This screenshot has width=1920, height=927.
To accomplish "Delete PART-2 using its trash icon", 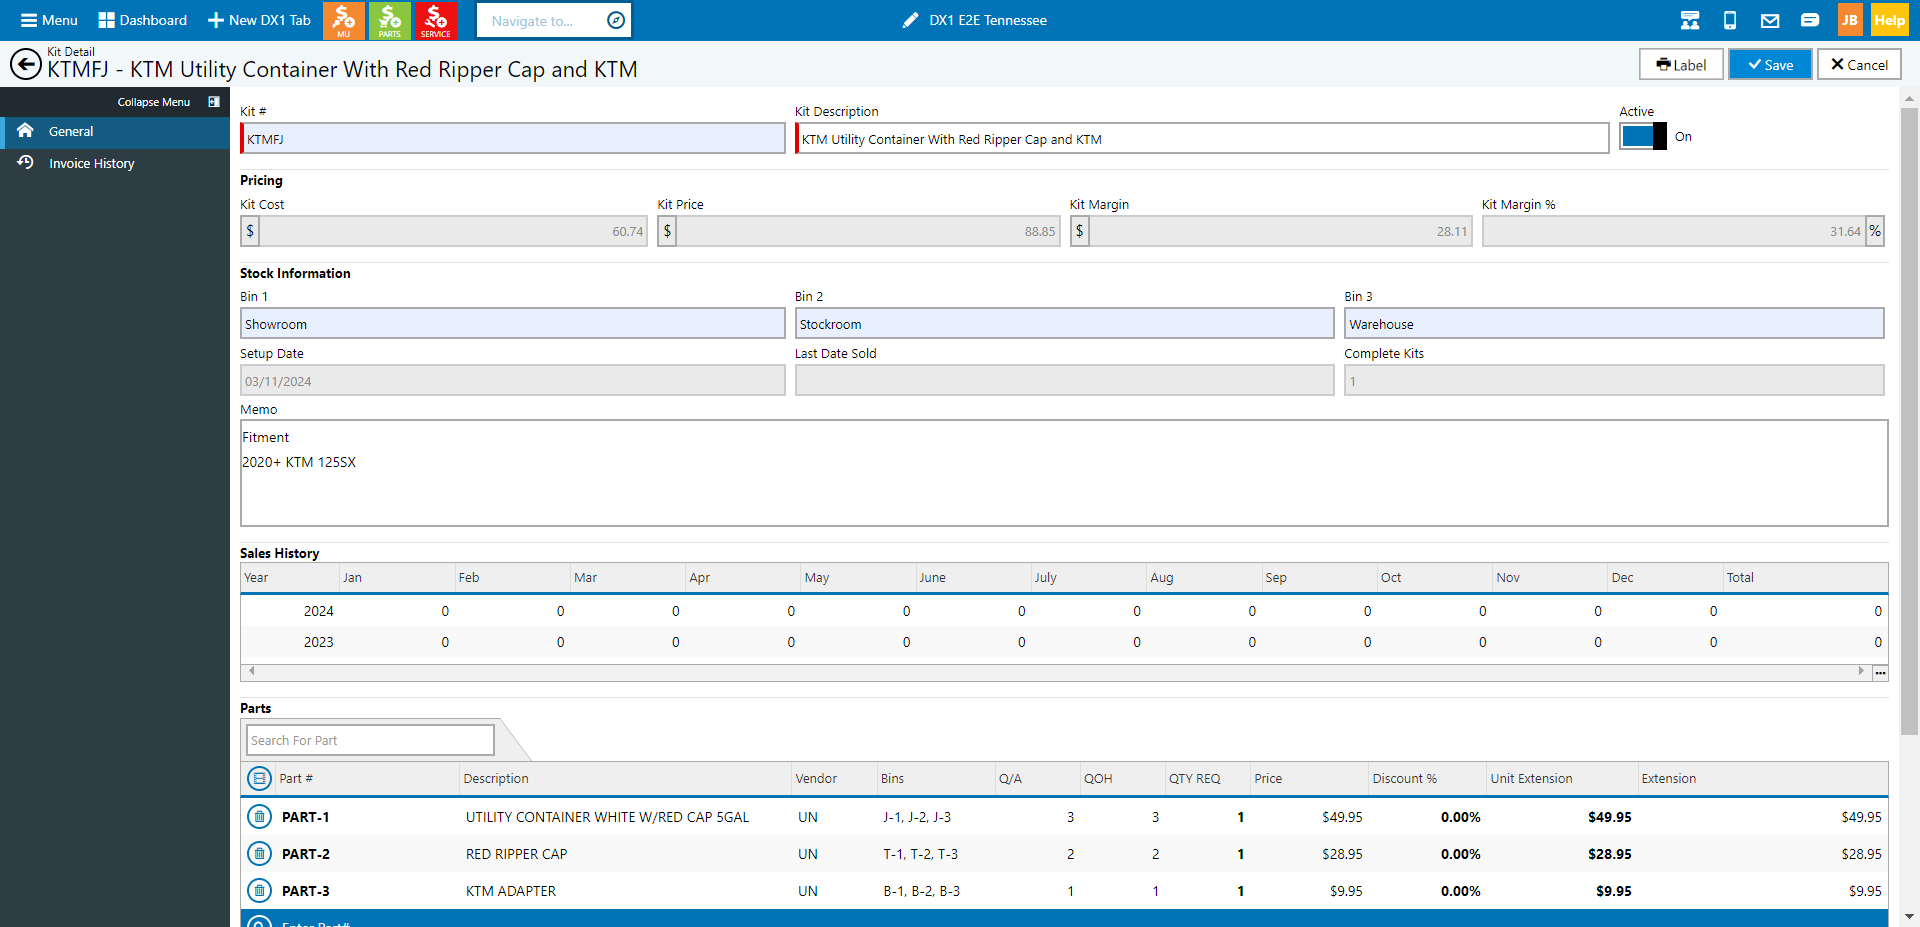I will [259, 854].
